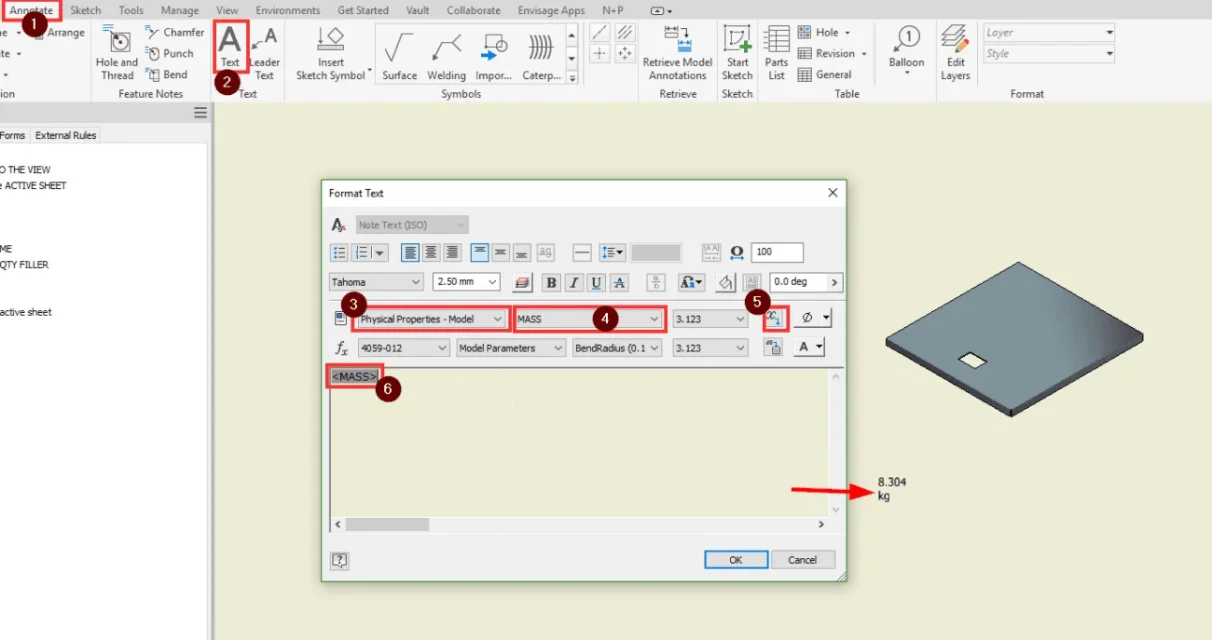Open the Collaborate ribbon tab
The height and width of the screenshot is (640, 1212).
(x=474, y=10)
